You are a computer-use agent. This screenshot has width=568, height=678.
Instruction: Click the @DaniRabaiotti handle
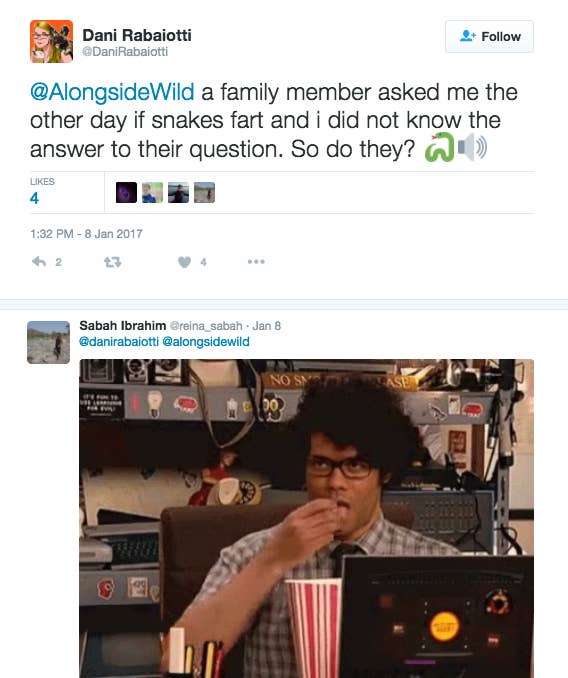pos(125,52)
